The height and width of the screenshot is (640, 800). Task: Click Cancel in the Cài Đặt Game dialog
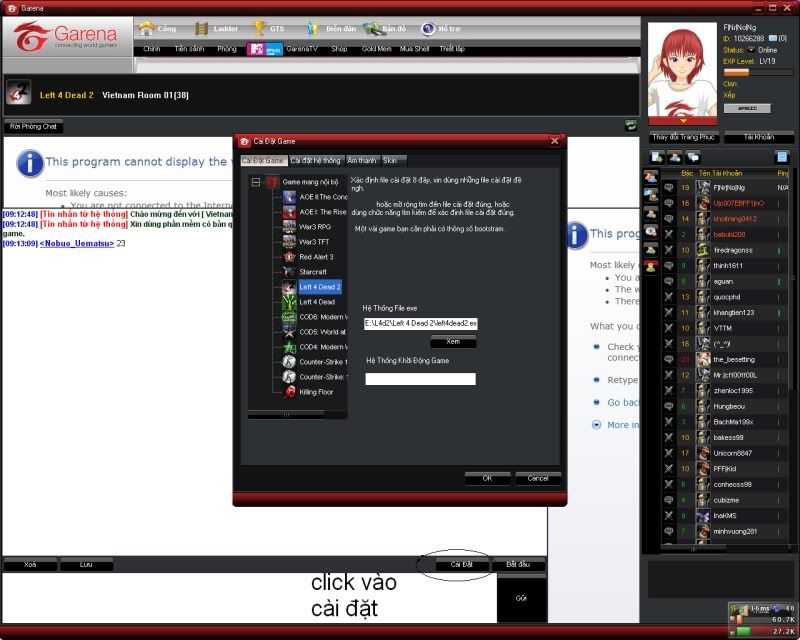pos(538,479)
